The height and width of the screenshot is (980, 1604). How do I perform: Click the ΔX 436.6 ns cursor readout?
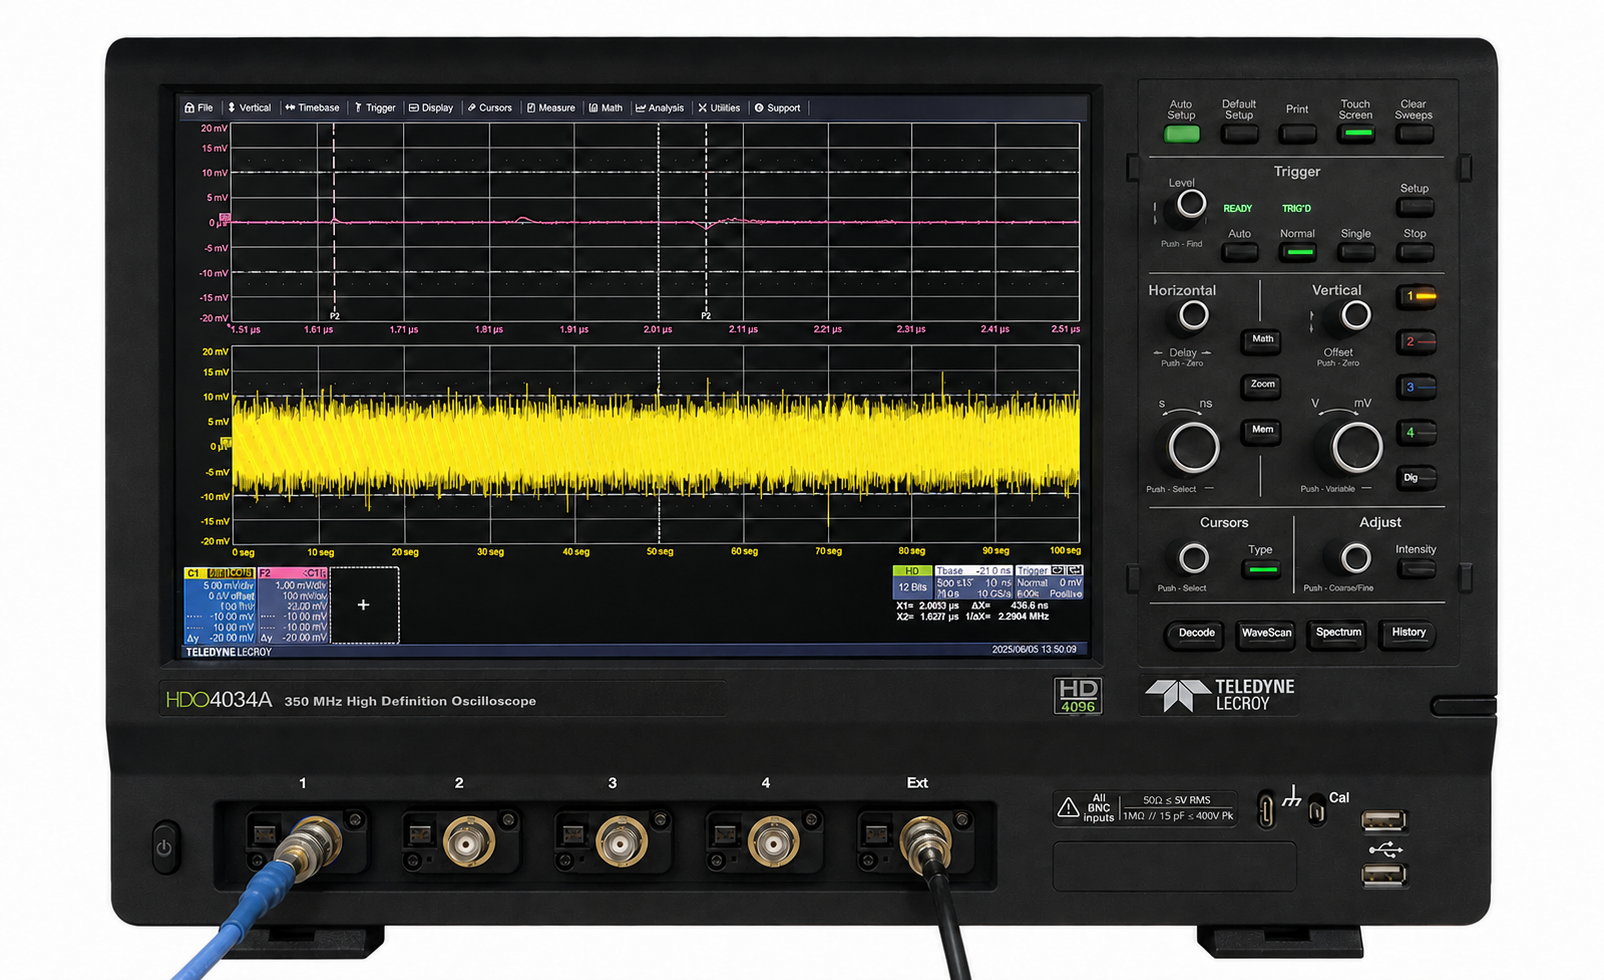click(x=1010, y=606)
